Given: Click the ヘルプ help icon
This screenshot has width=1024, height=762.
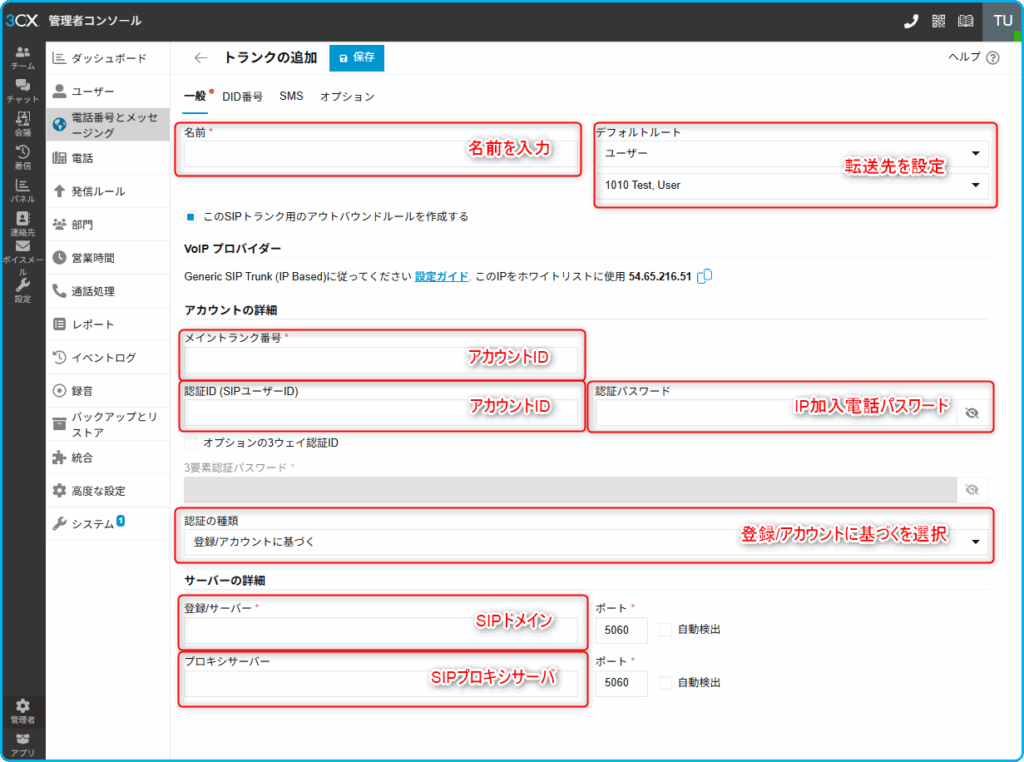Looking at the screenshot, I should click(992, 58).
